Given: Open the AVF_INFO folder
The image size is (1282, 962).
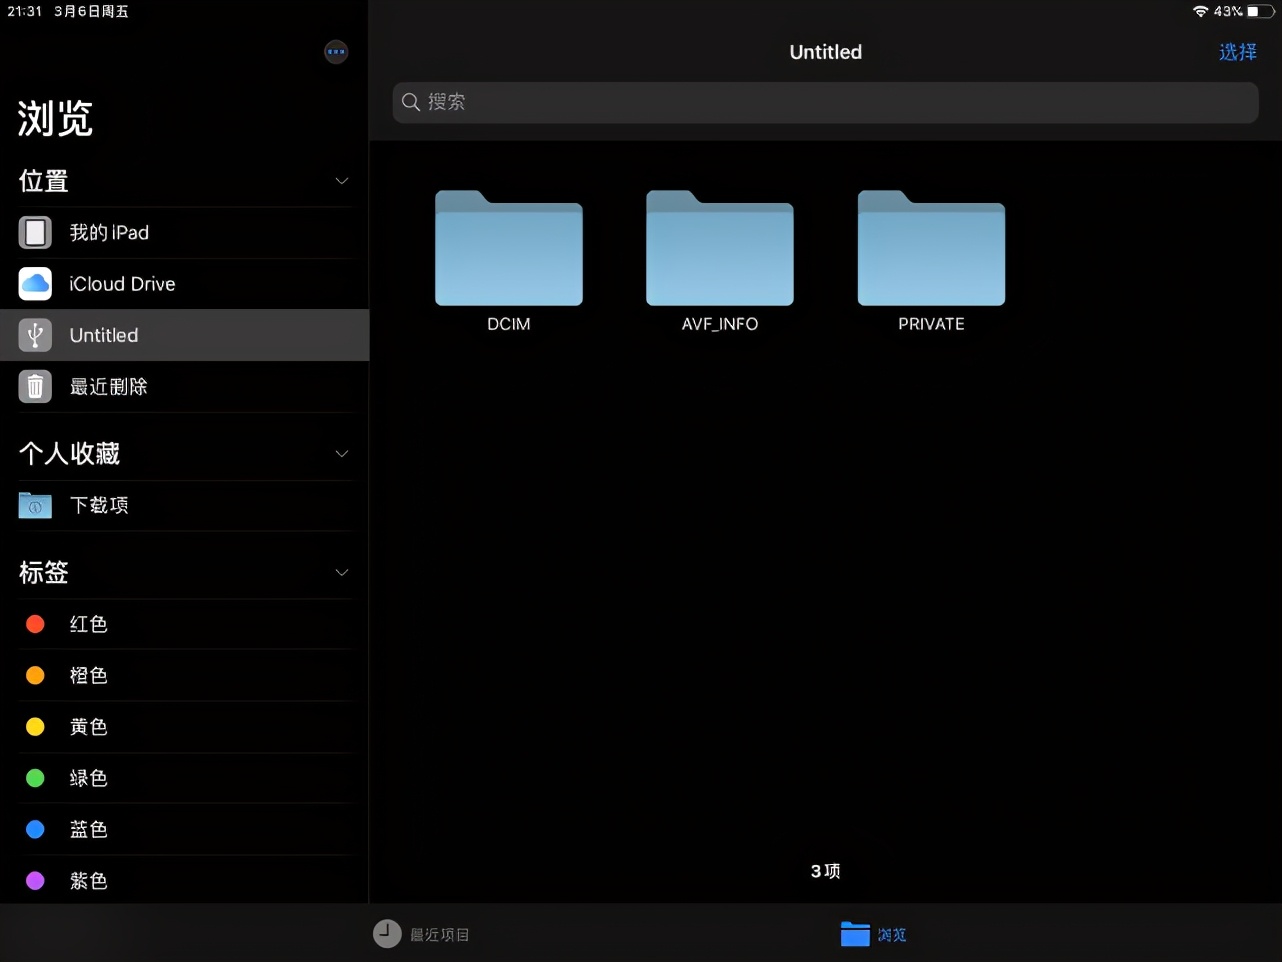Looking at the screenshot, I should pos(719,250).
